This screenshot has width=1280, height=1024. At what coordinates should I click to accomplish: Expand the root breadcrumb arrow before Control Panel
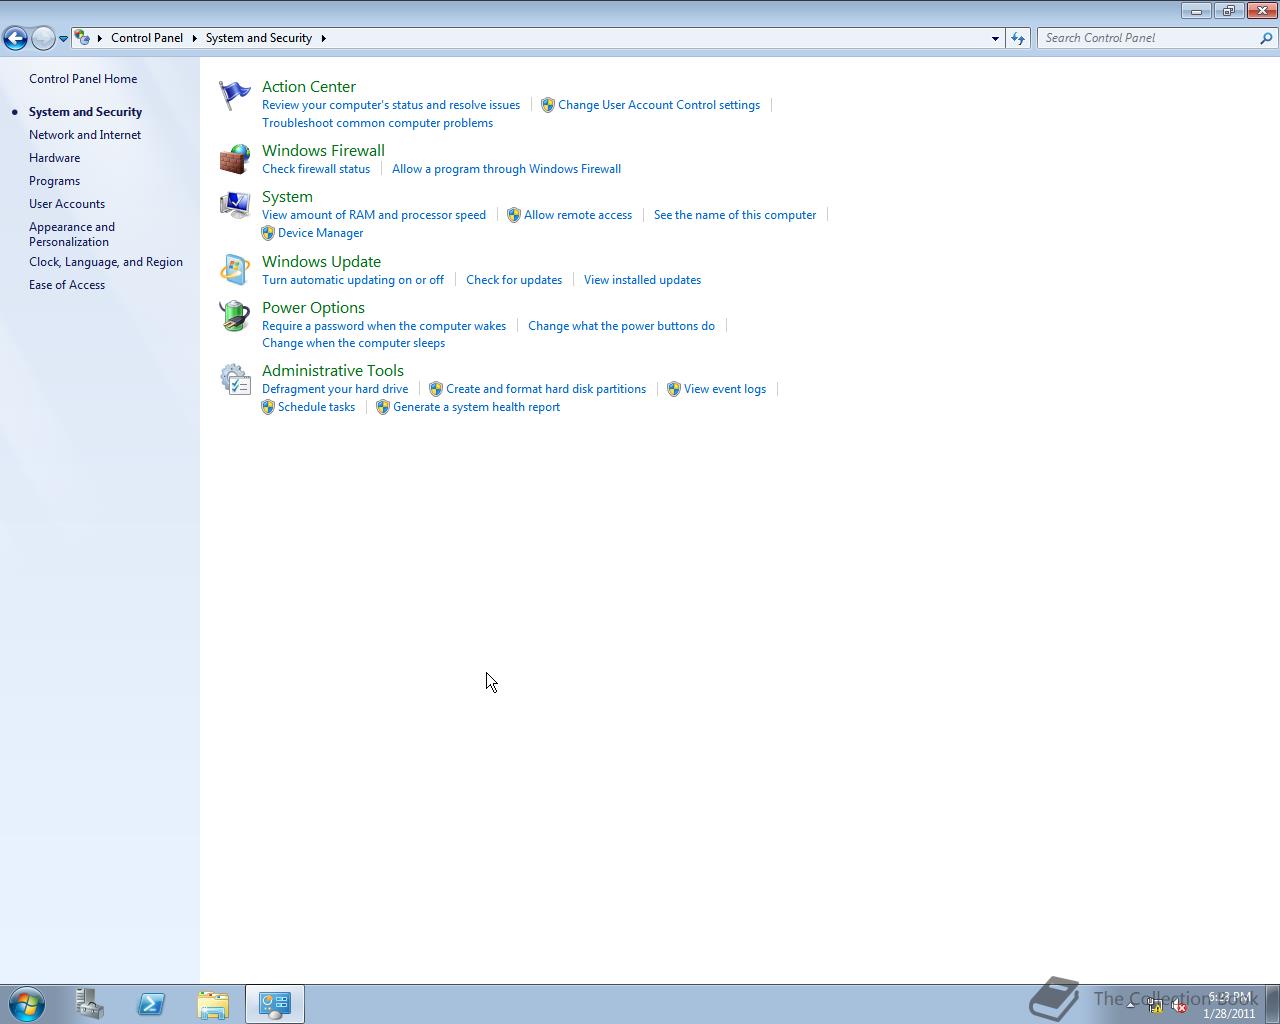click(x=100, y=38)
